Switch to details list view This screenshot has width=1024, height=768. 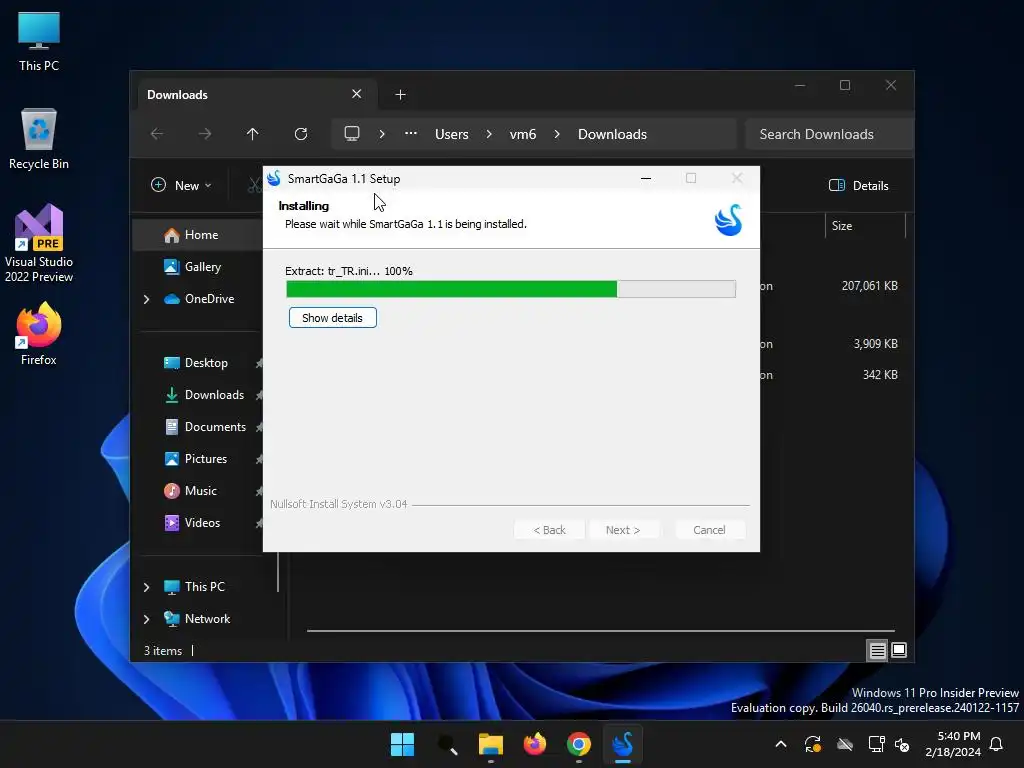tap(877, 650)
